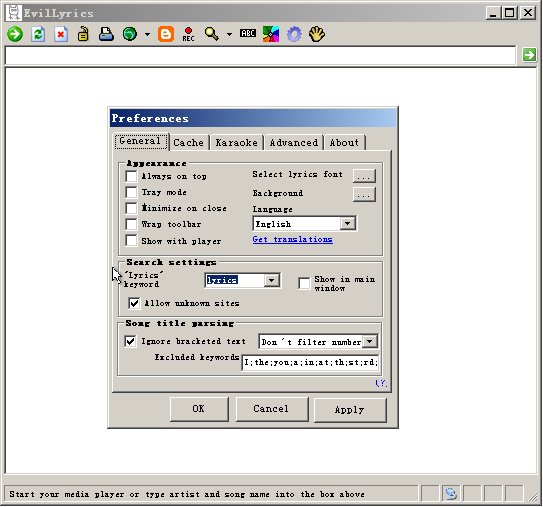Open the Get translations link

(x=293, y=239)
